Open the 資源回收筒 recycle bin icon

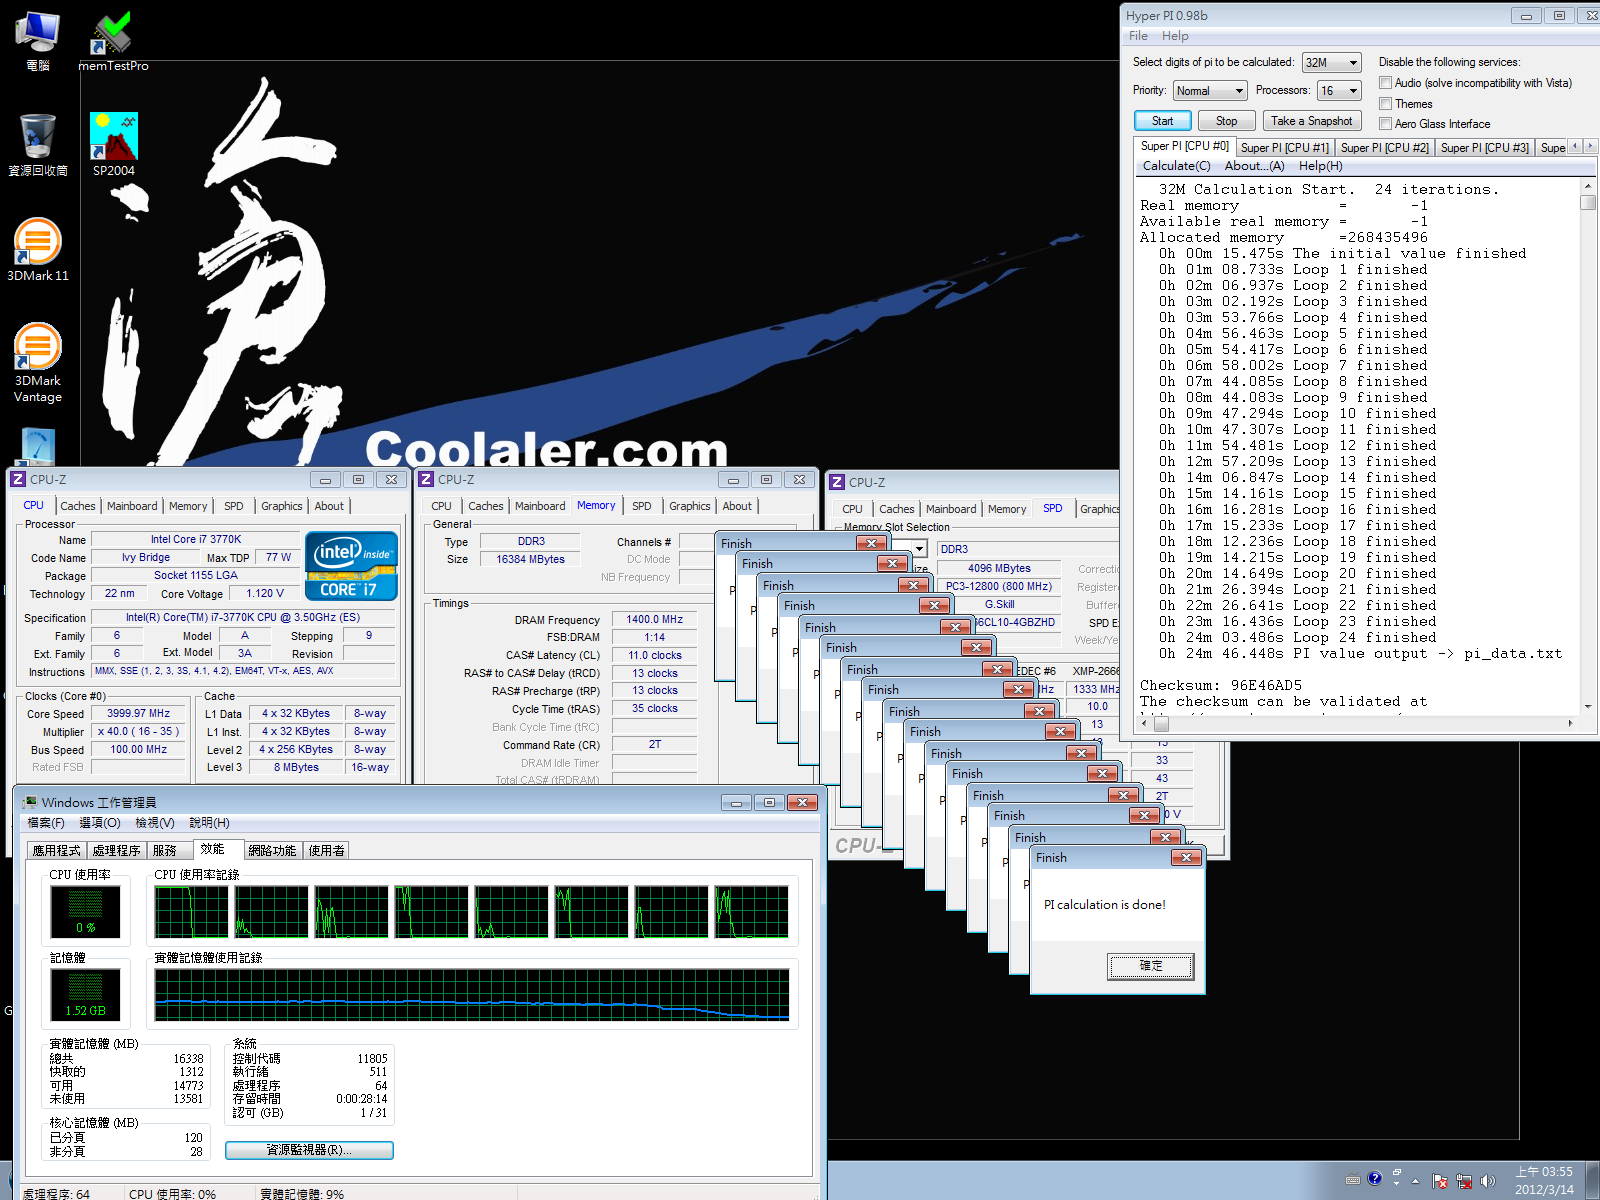pyautogui.click(x=38, y=145)
